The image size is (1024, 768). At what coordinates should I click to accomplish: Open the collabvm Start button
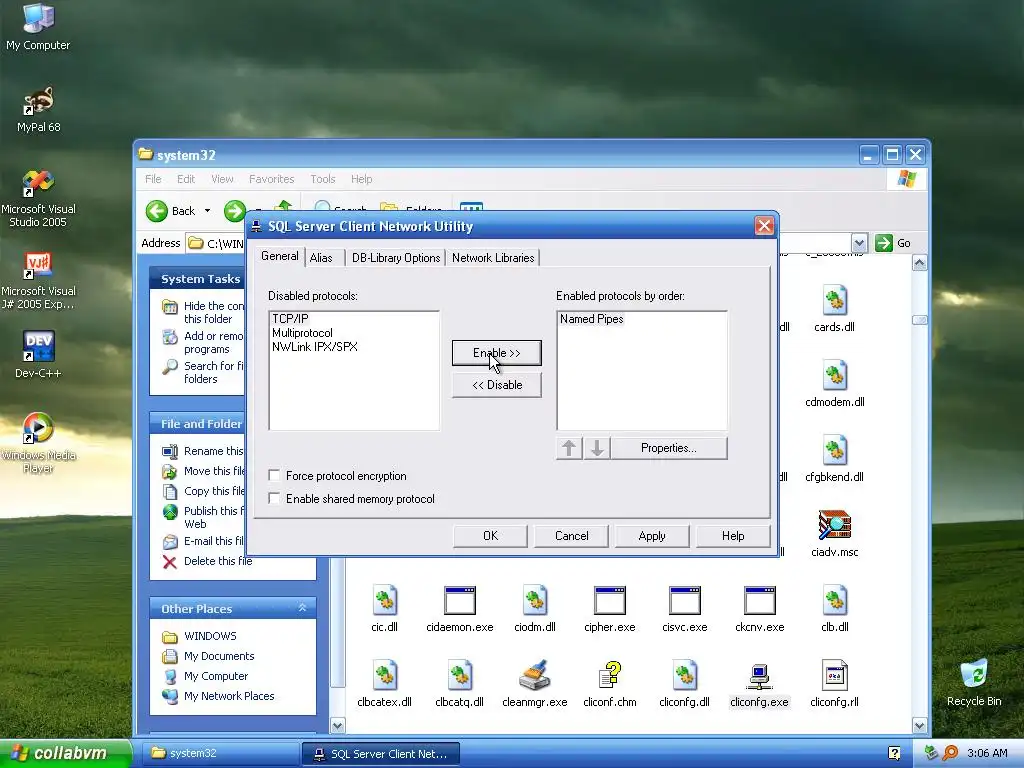[66, 753]
